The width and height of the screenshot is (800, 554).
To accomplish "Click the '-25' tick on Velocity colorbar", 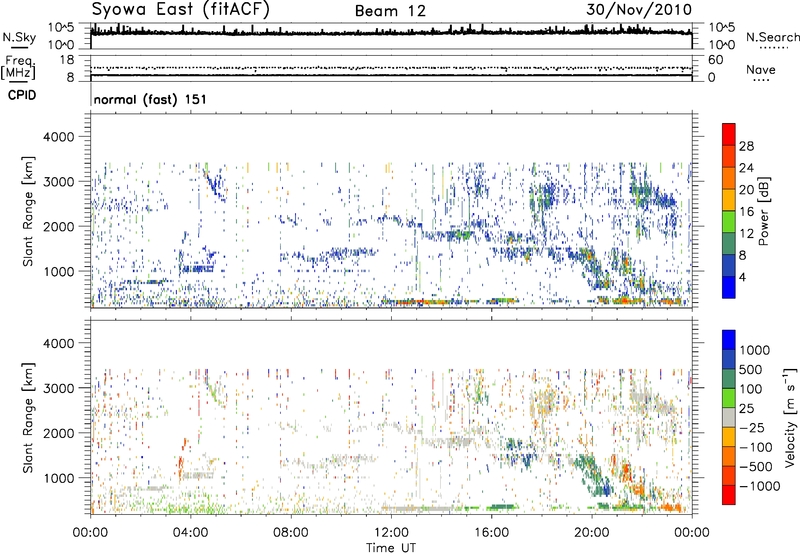I will point(753,427).
